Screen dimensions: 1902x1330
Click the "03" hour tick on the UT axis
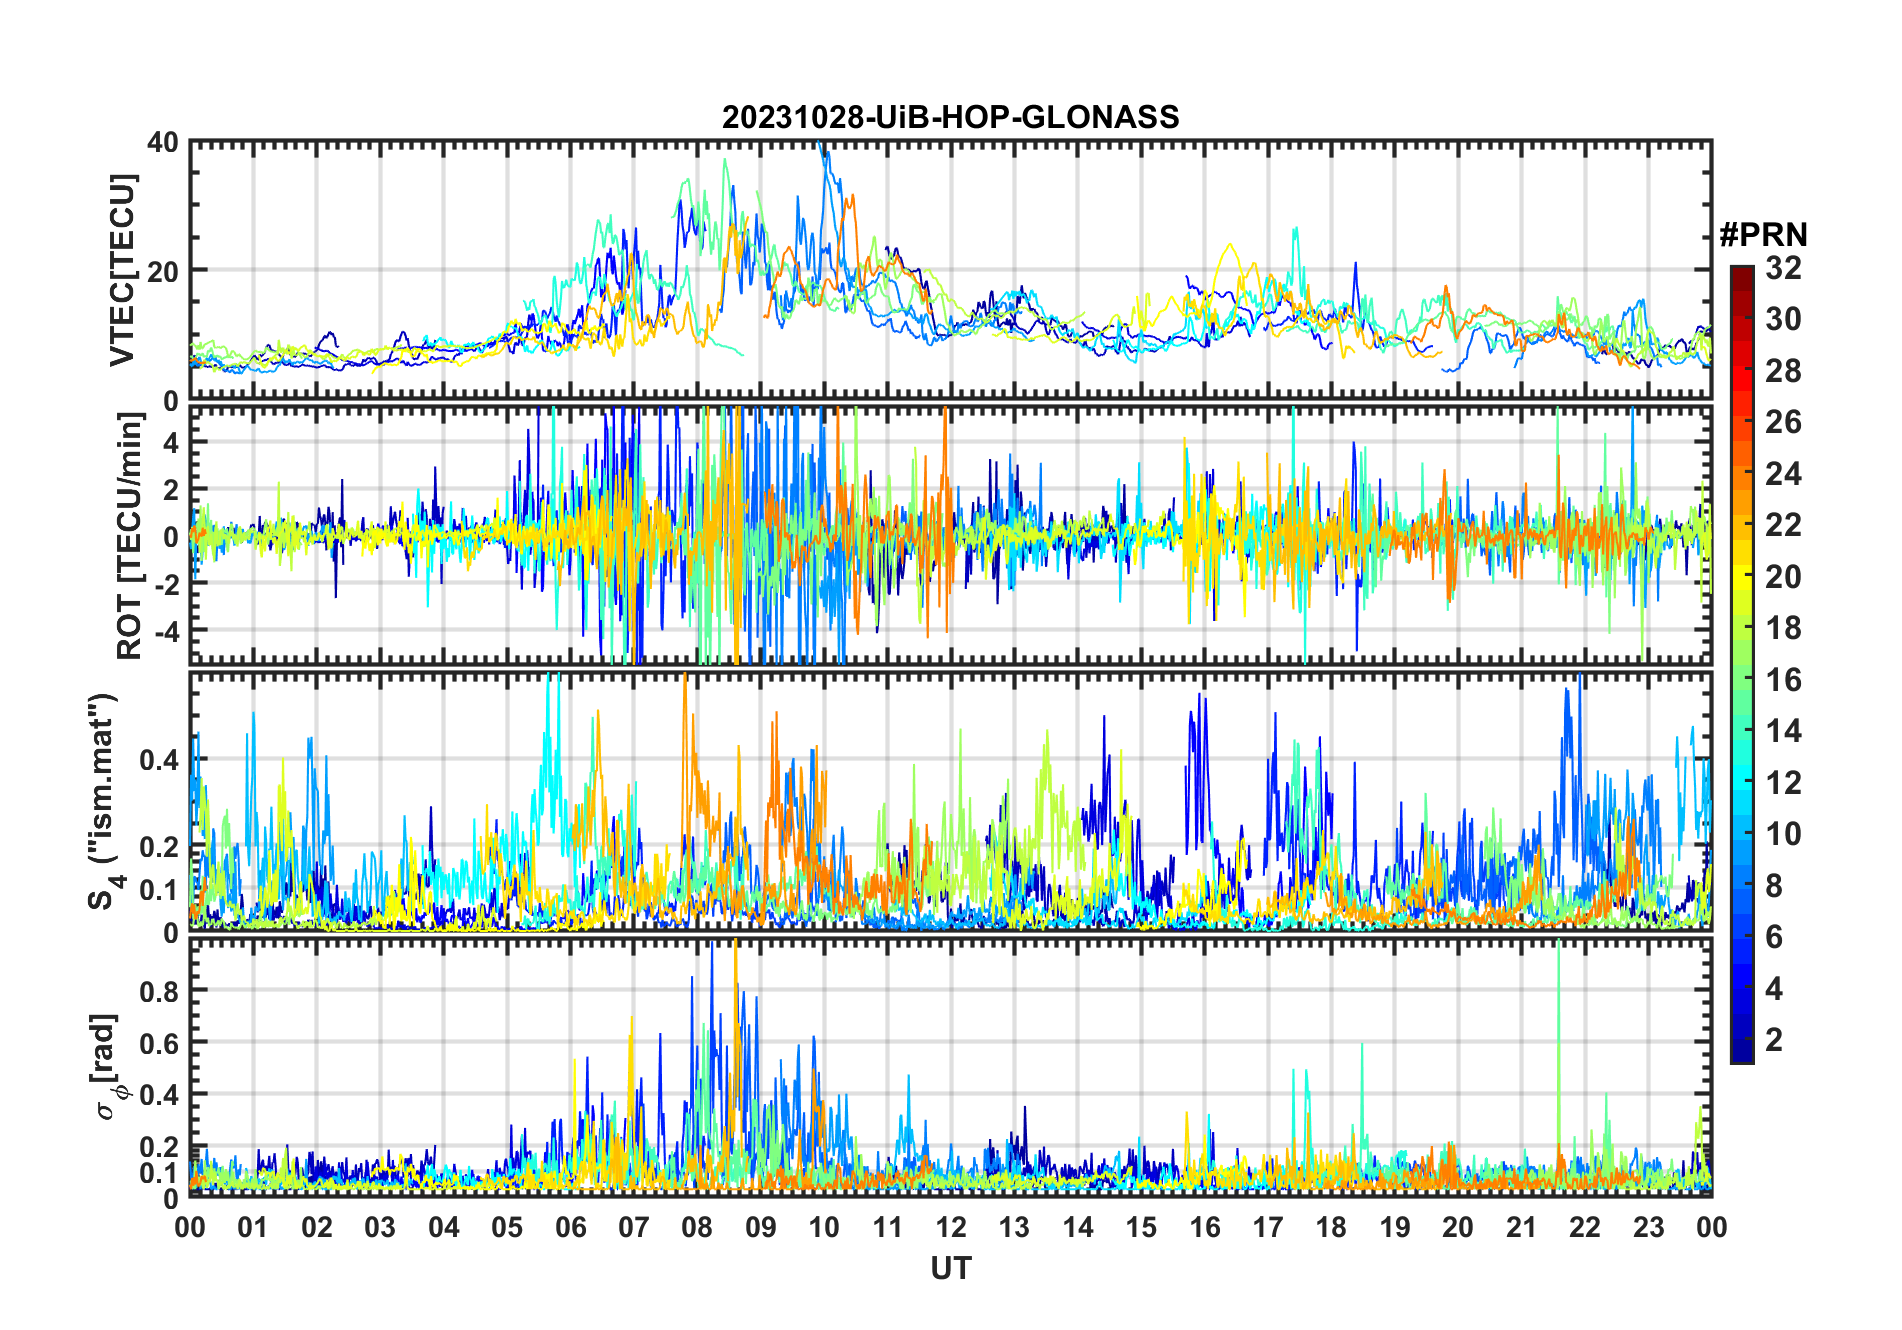click(x=380, y=1228)
